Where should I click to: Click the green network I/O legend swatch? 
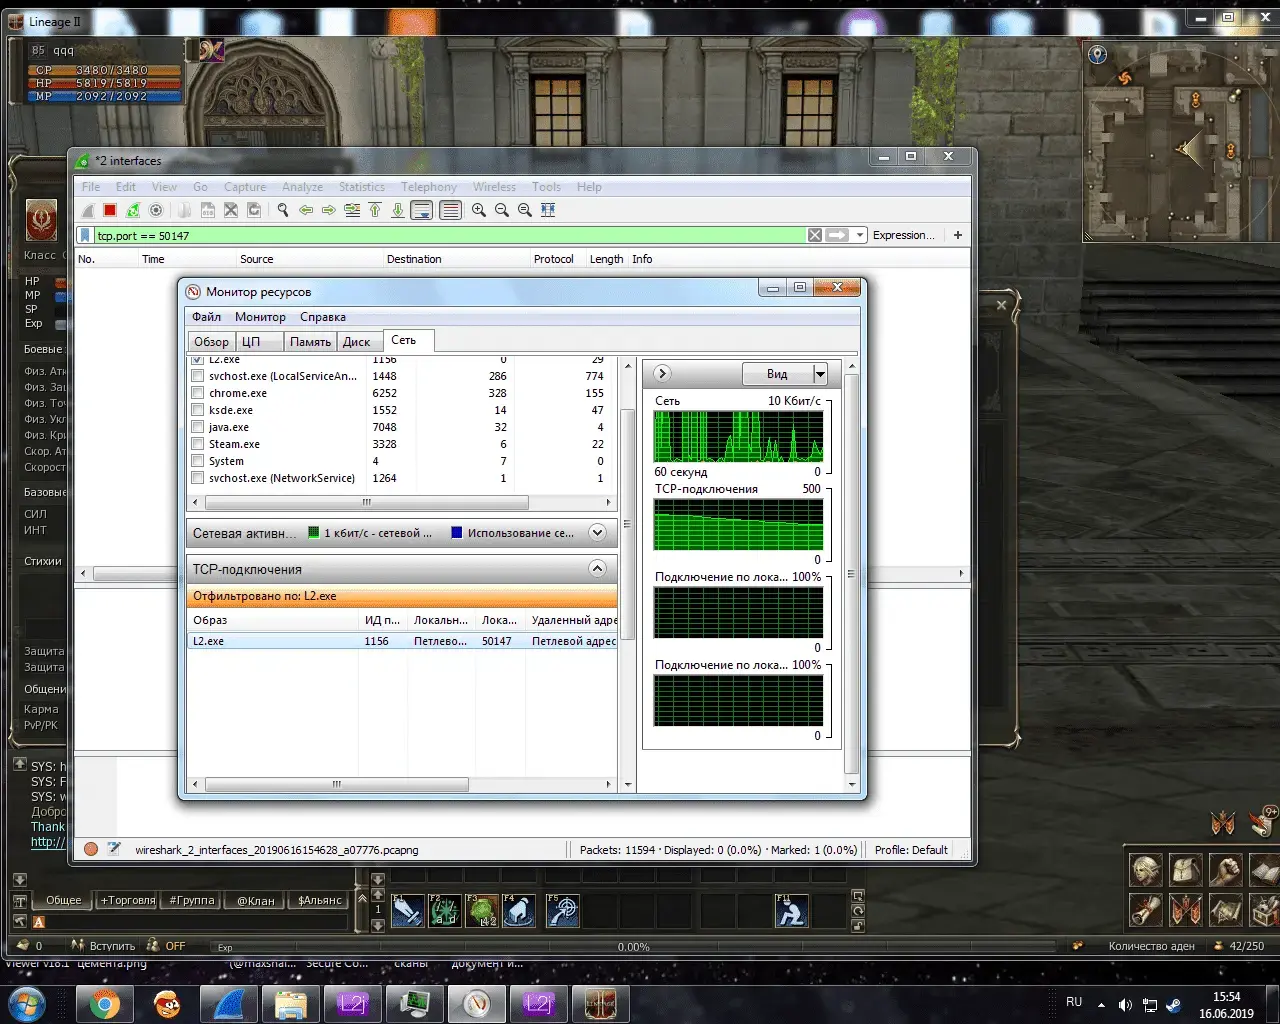[314, 533]
